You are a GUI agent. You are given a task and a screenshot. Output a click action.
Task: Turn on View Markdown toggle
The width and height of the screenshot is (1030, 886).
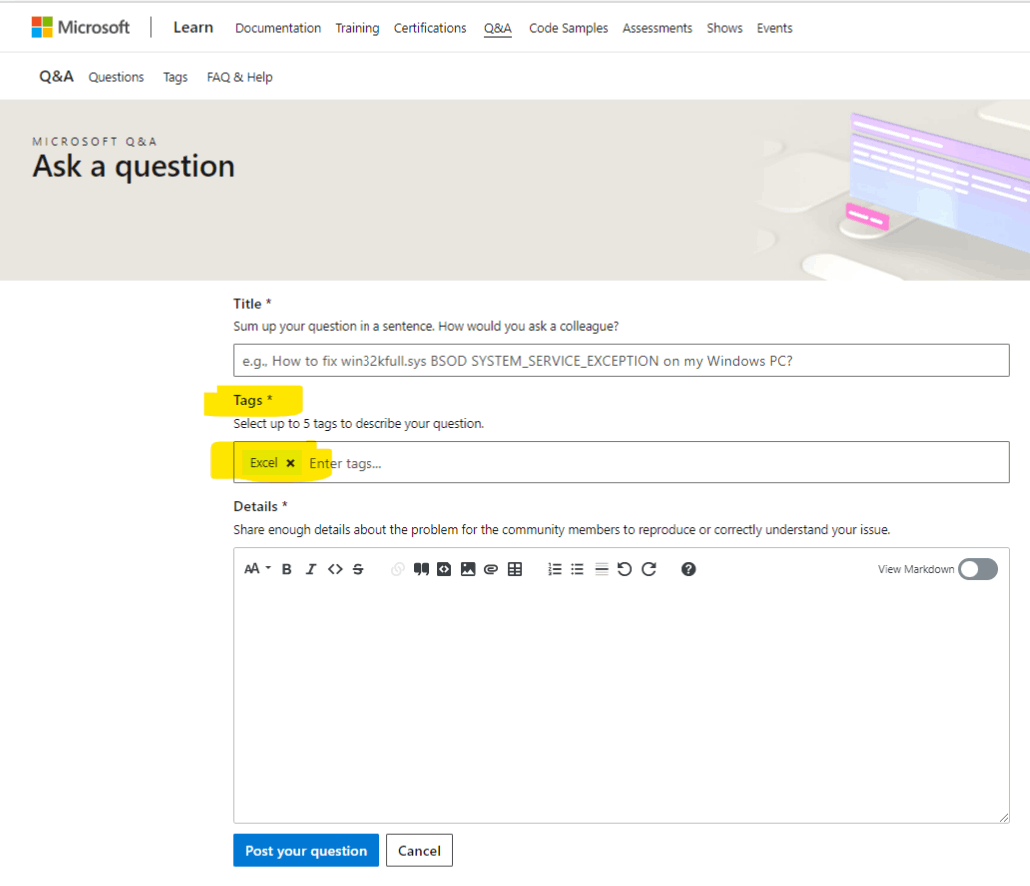pos(977,569)
